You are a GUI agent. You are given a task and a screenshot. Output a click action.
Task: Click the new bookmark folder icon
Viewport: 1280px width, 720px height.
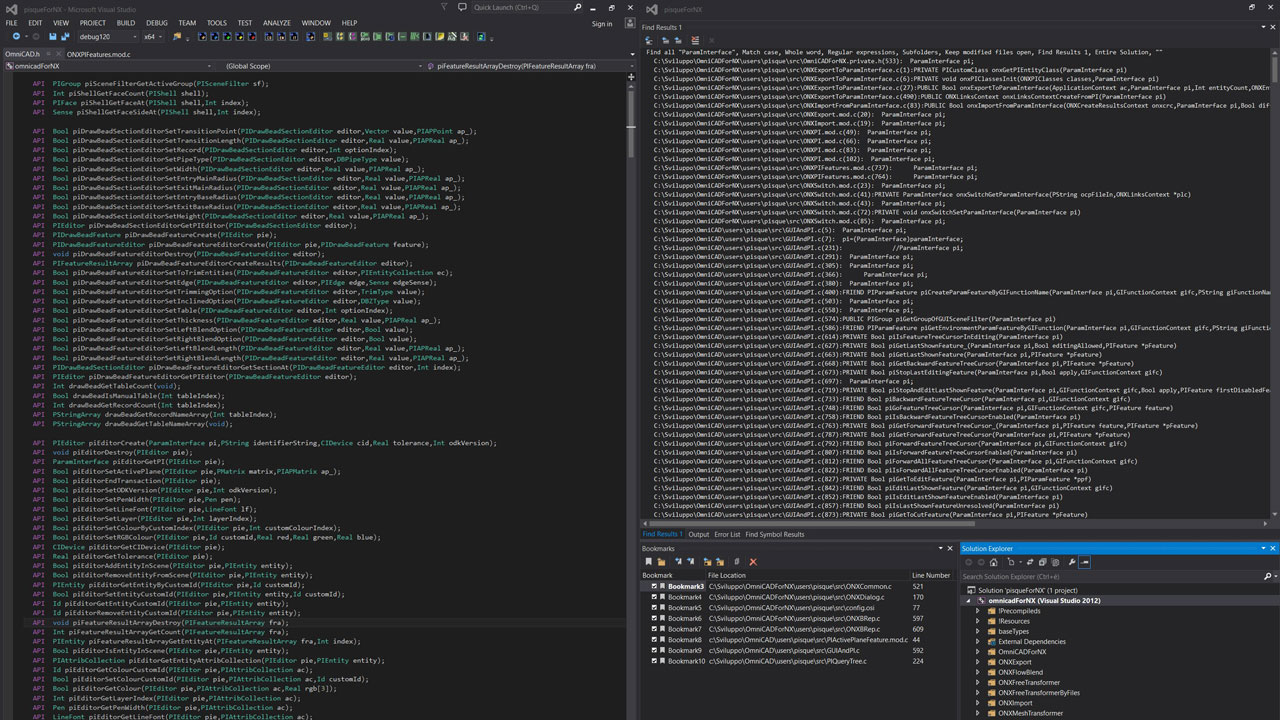click(x=661, y=562)
